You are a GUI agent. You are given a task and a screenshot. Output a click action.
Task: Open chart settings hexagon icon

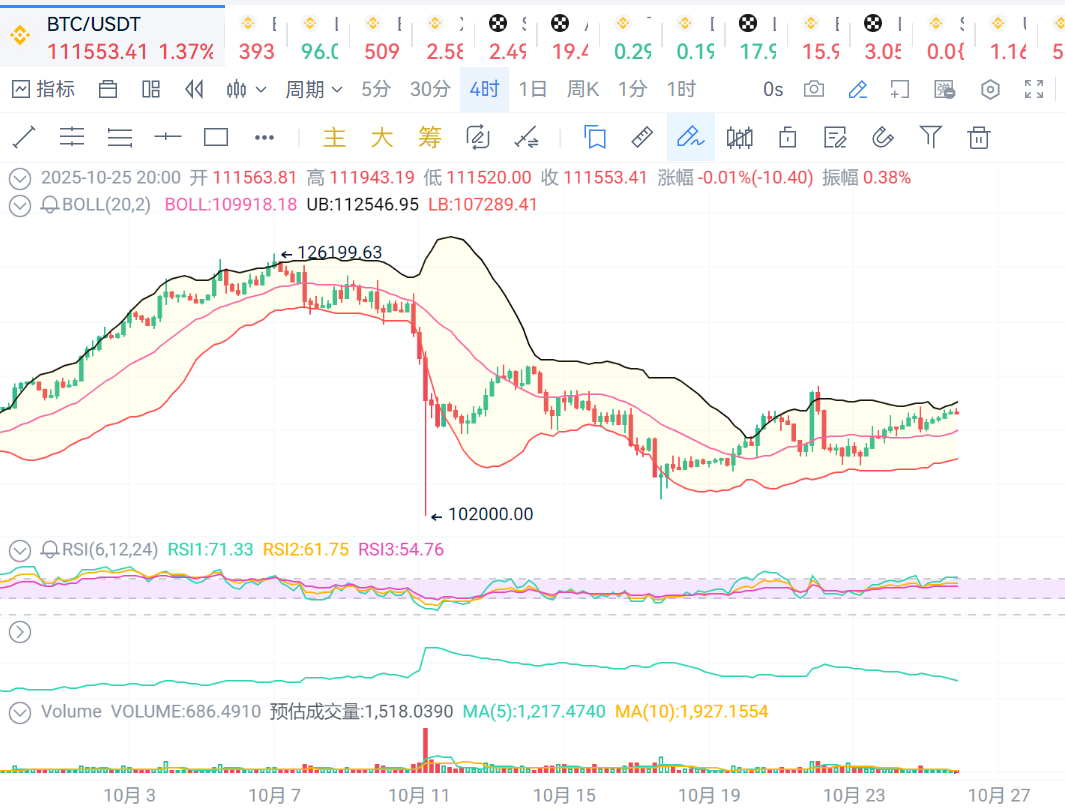990,89
